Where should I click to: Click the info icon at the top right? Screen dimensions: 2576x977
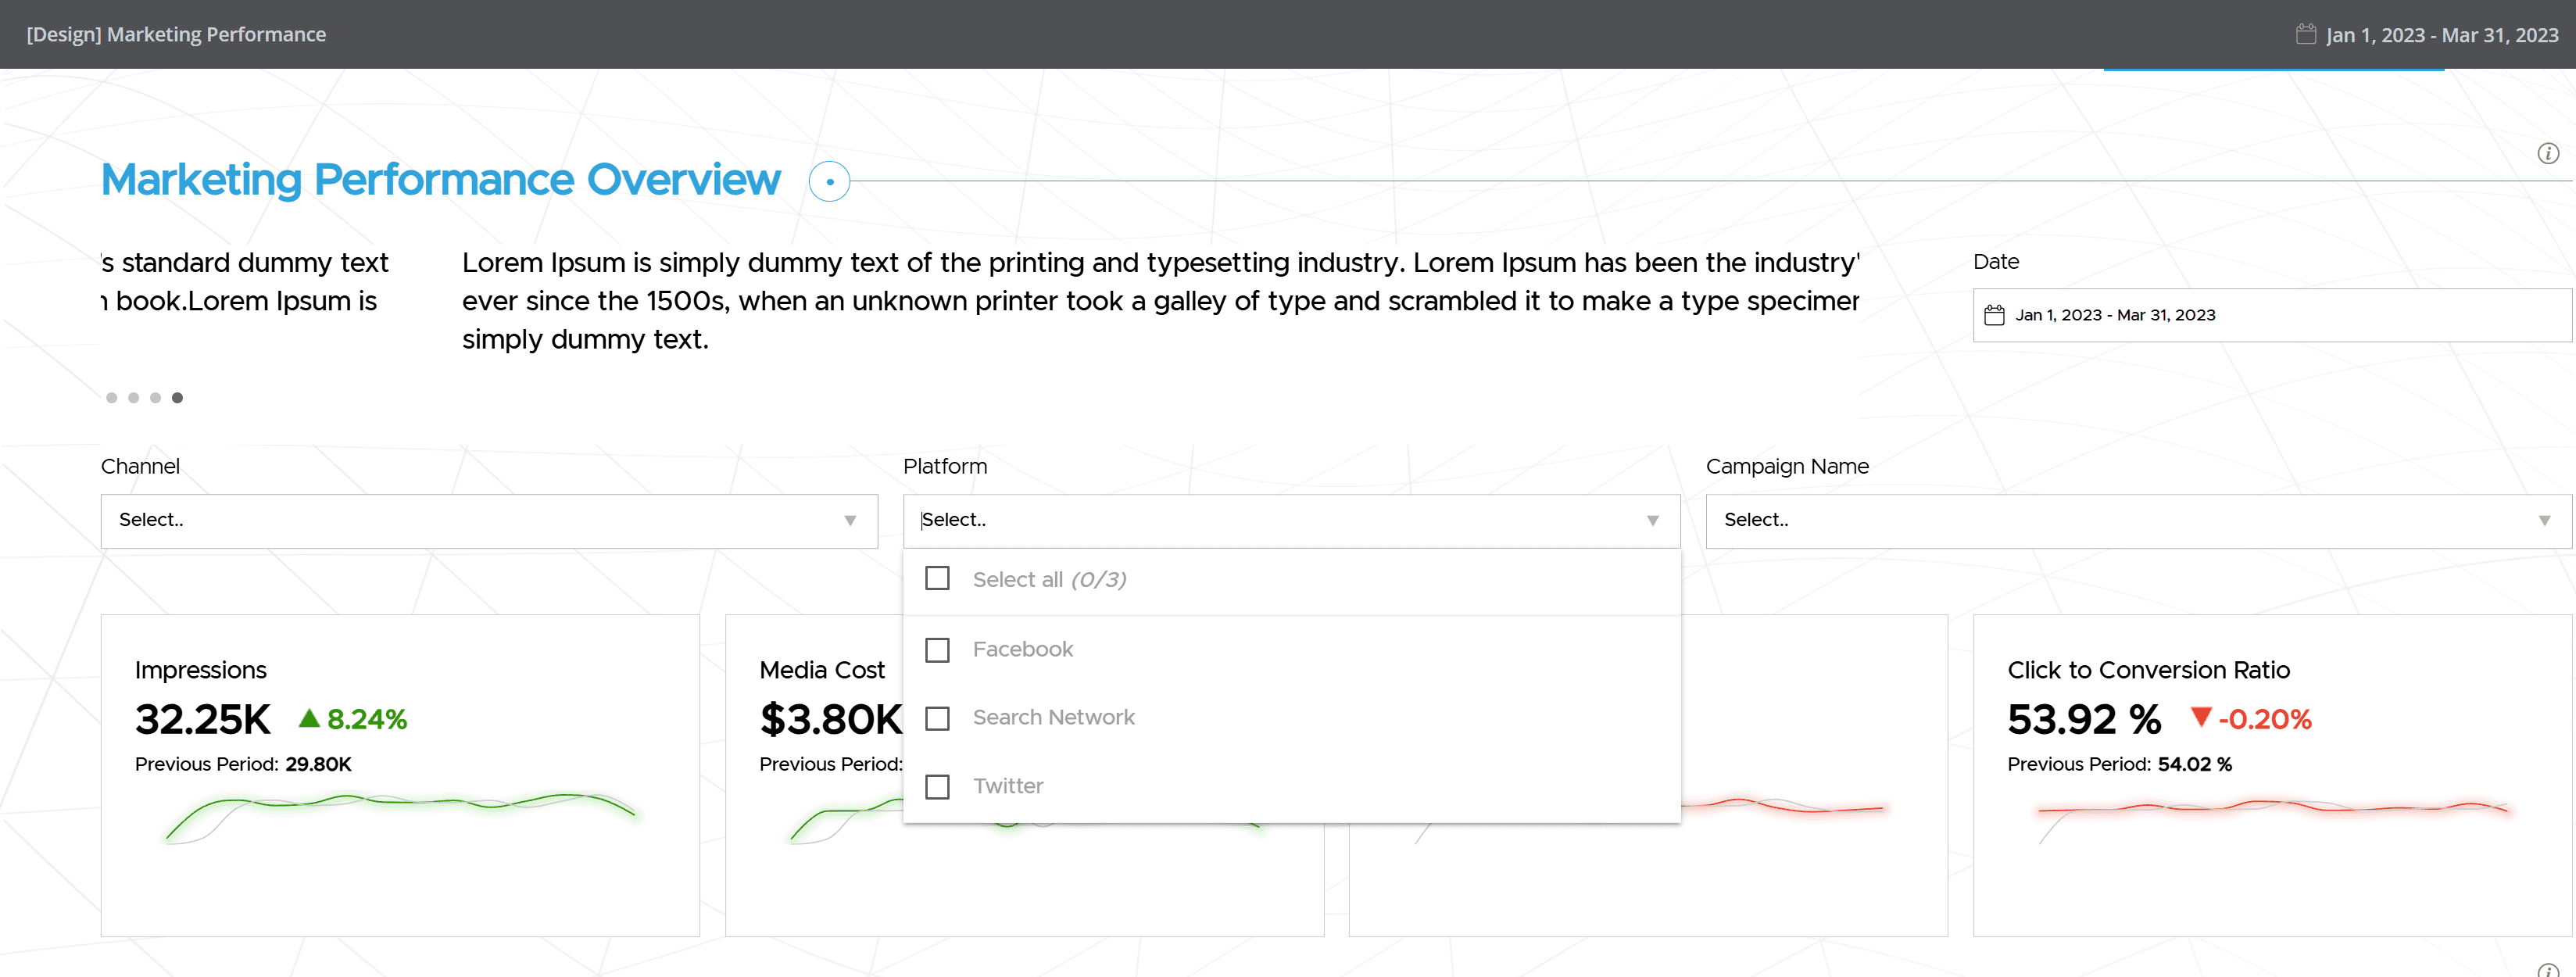click(2547, 153)
